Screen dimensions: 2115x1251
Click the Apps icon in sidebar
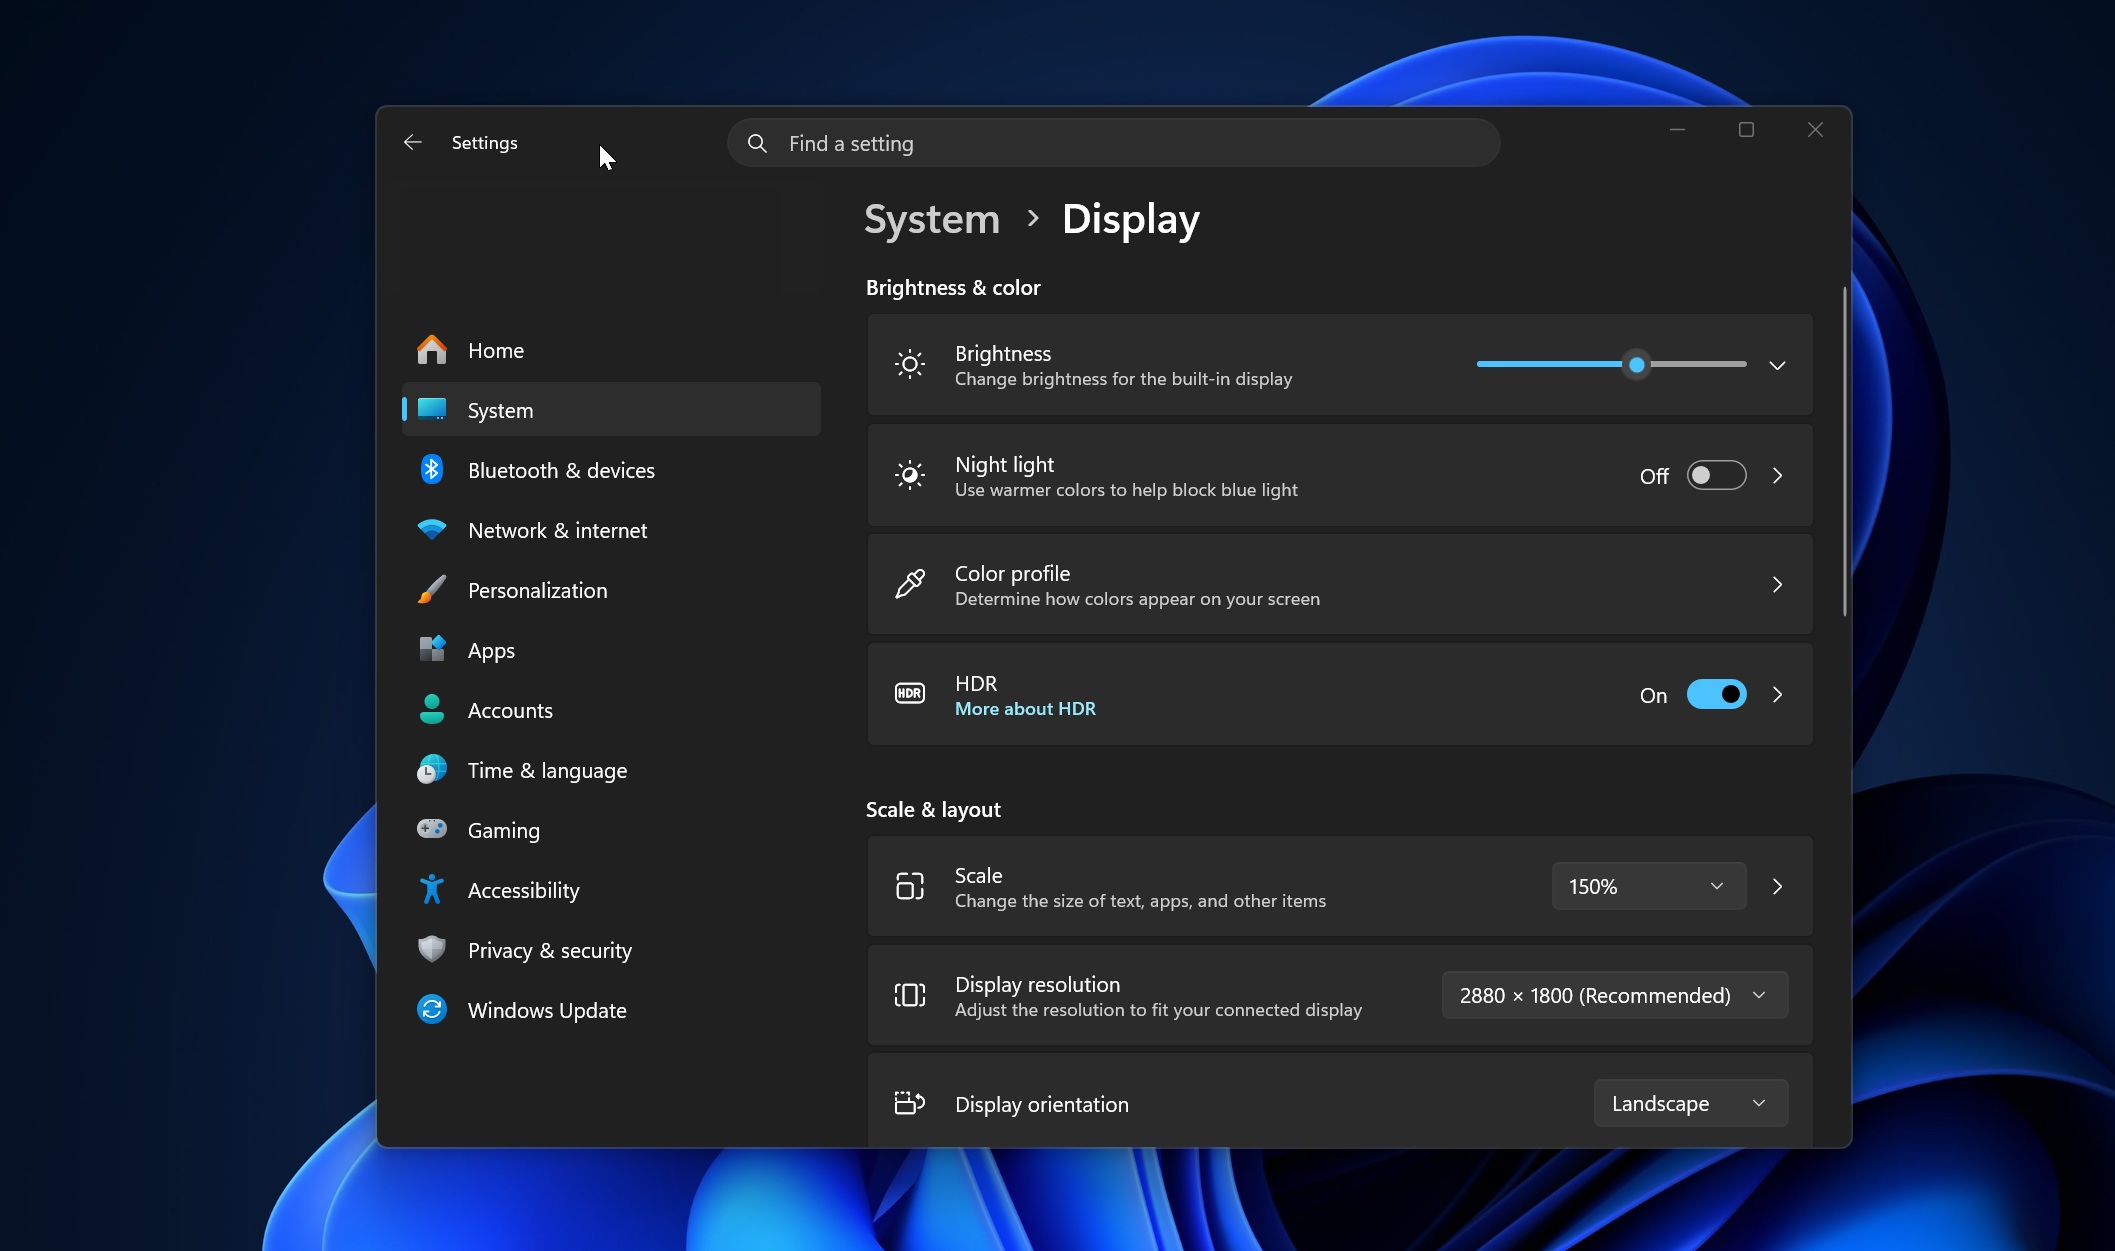(x=432, y=649)
